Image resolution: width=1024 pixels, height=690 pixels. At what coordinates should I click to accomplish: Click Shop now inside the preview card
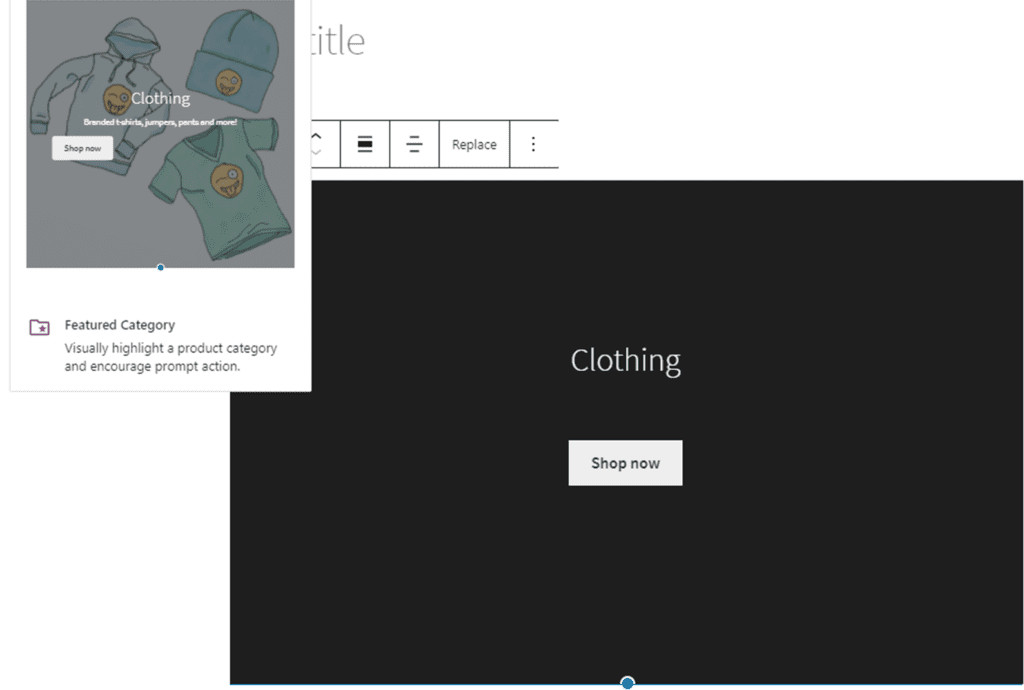coord(82,147)
